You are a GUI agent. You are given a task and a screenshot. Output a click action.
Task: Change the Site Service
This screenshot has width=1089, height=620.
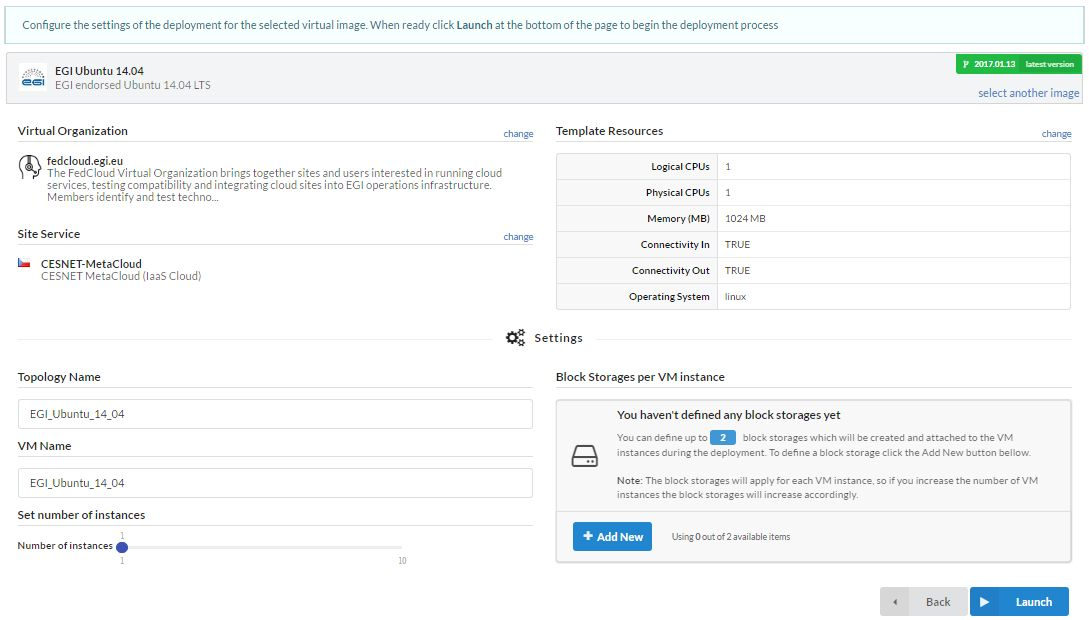tap(518, 237)
